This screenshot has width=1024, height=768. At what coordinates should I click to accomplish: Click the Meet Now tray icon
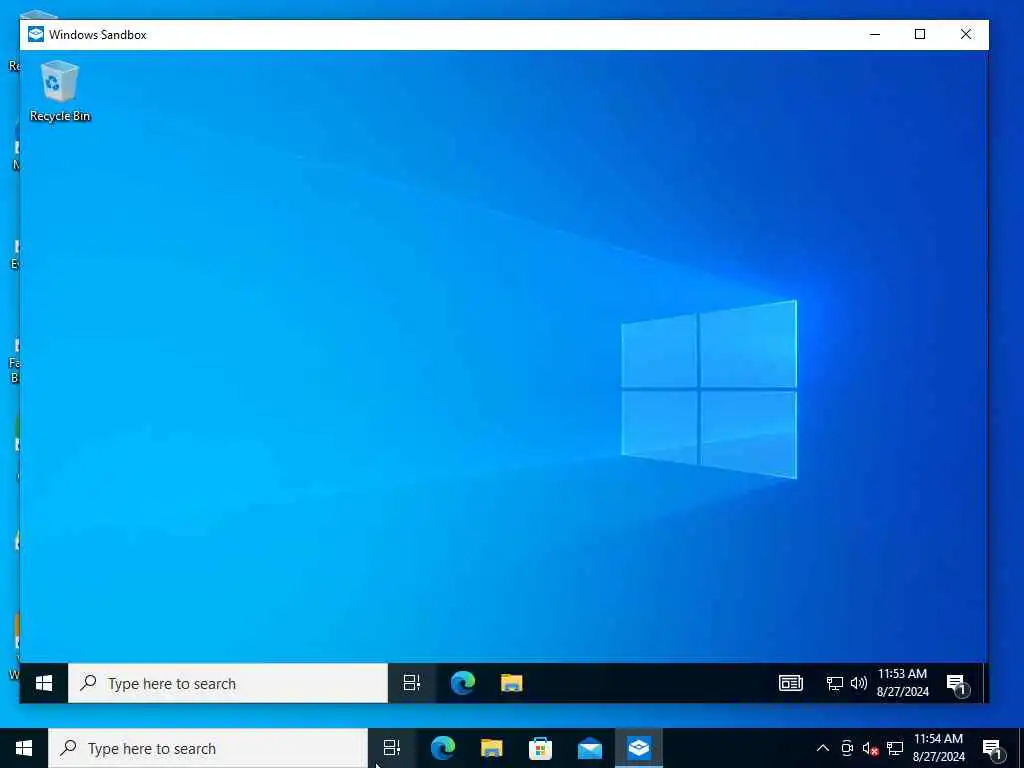847,748
